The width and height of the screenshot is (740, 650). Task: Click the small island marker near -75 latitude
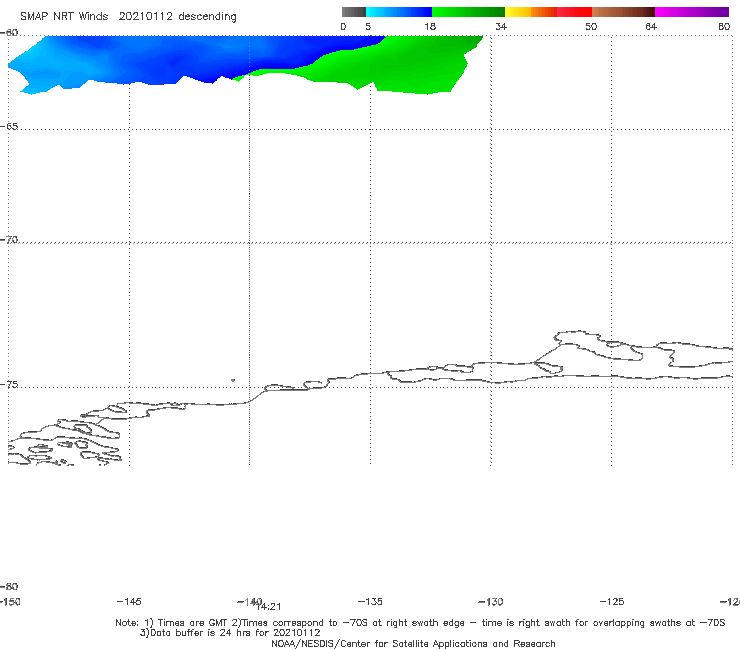tap(233, 380)
